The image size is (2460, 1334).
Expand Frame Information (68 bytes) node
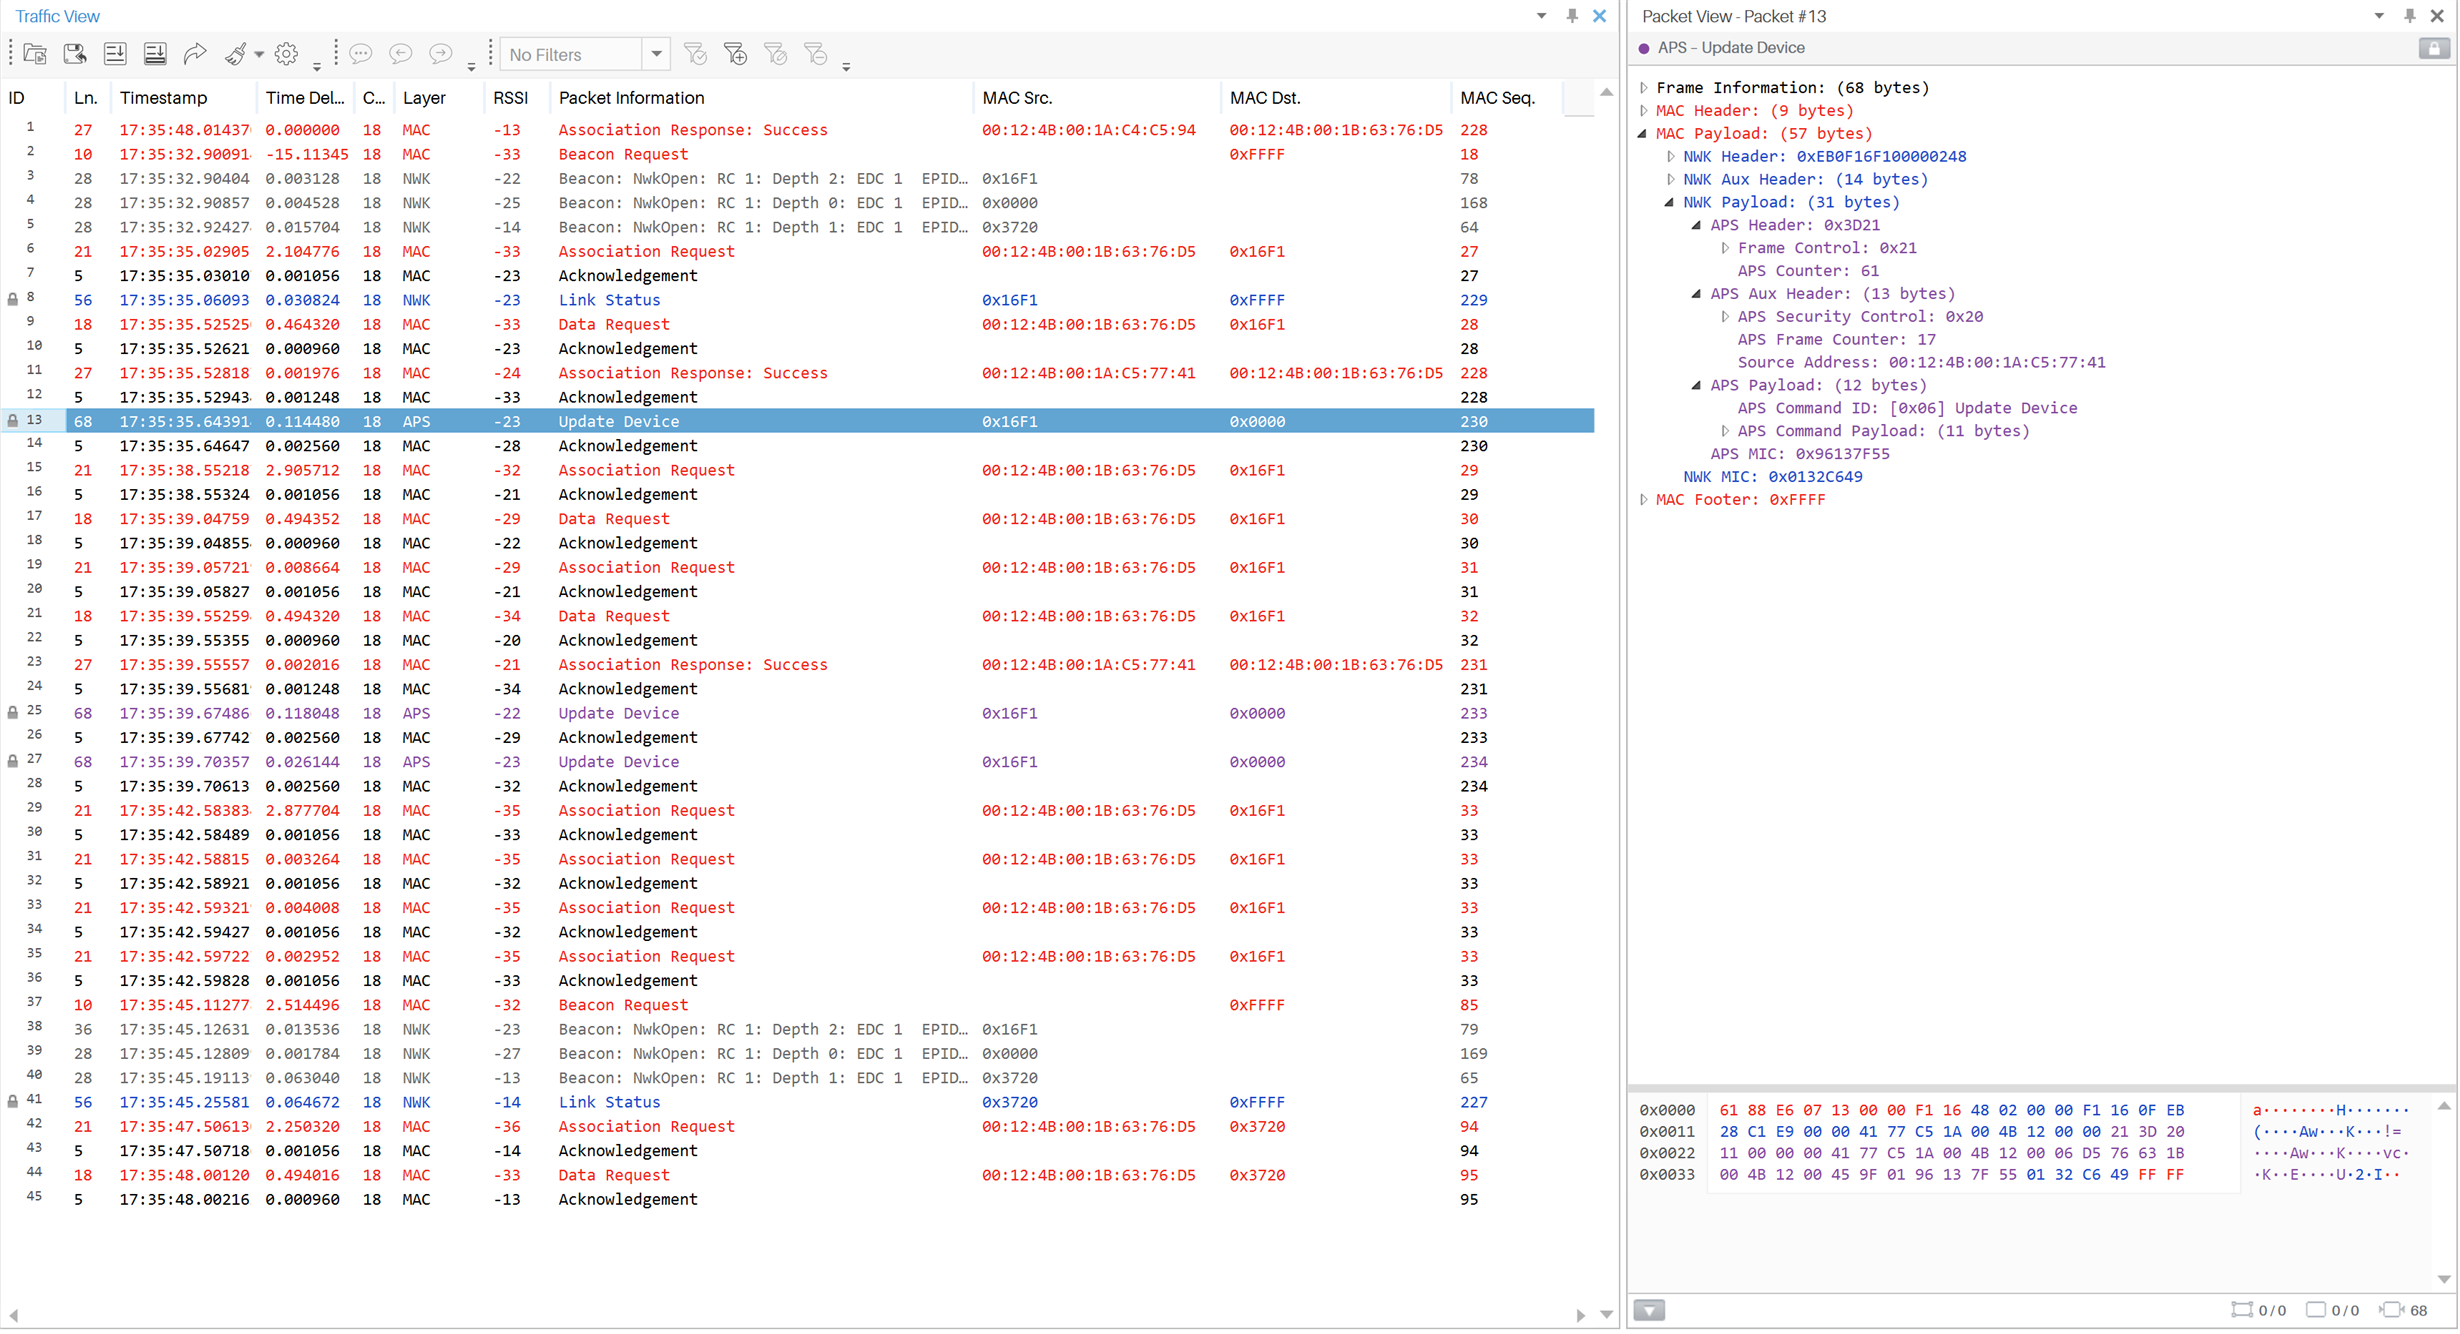coord(1644,88)
